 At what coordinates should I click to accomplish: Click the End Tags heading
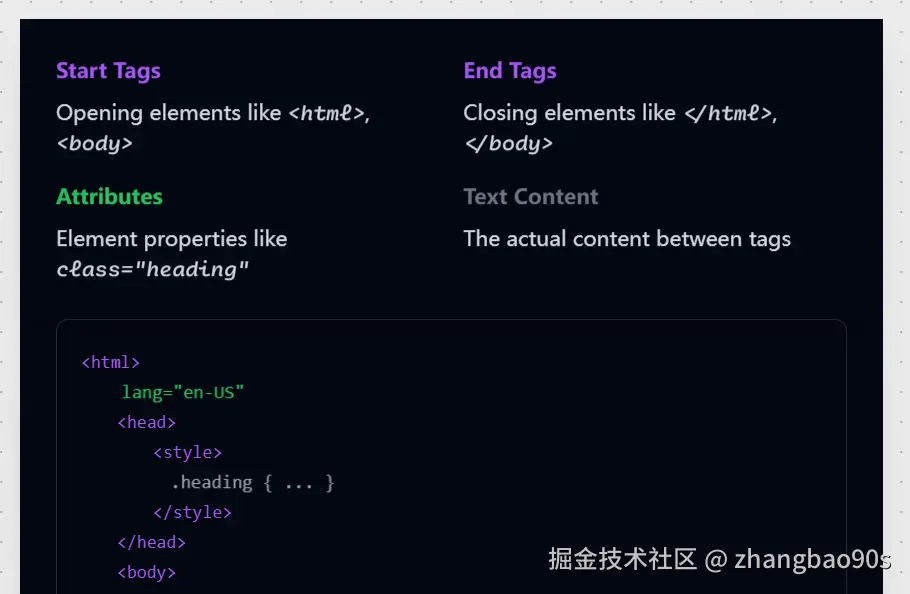point(509,71)
